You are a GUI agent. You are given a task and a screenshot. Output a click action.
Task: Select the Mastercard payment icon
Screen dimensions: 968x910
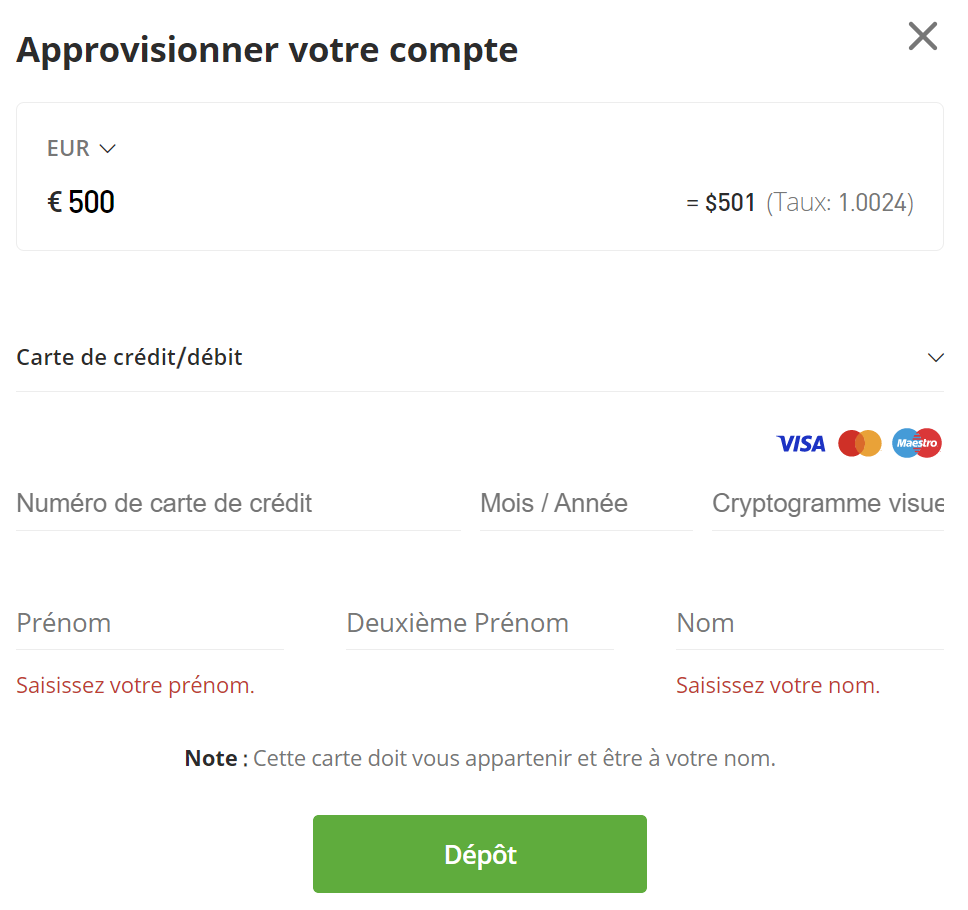click(860, 443)
